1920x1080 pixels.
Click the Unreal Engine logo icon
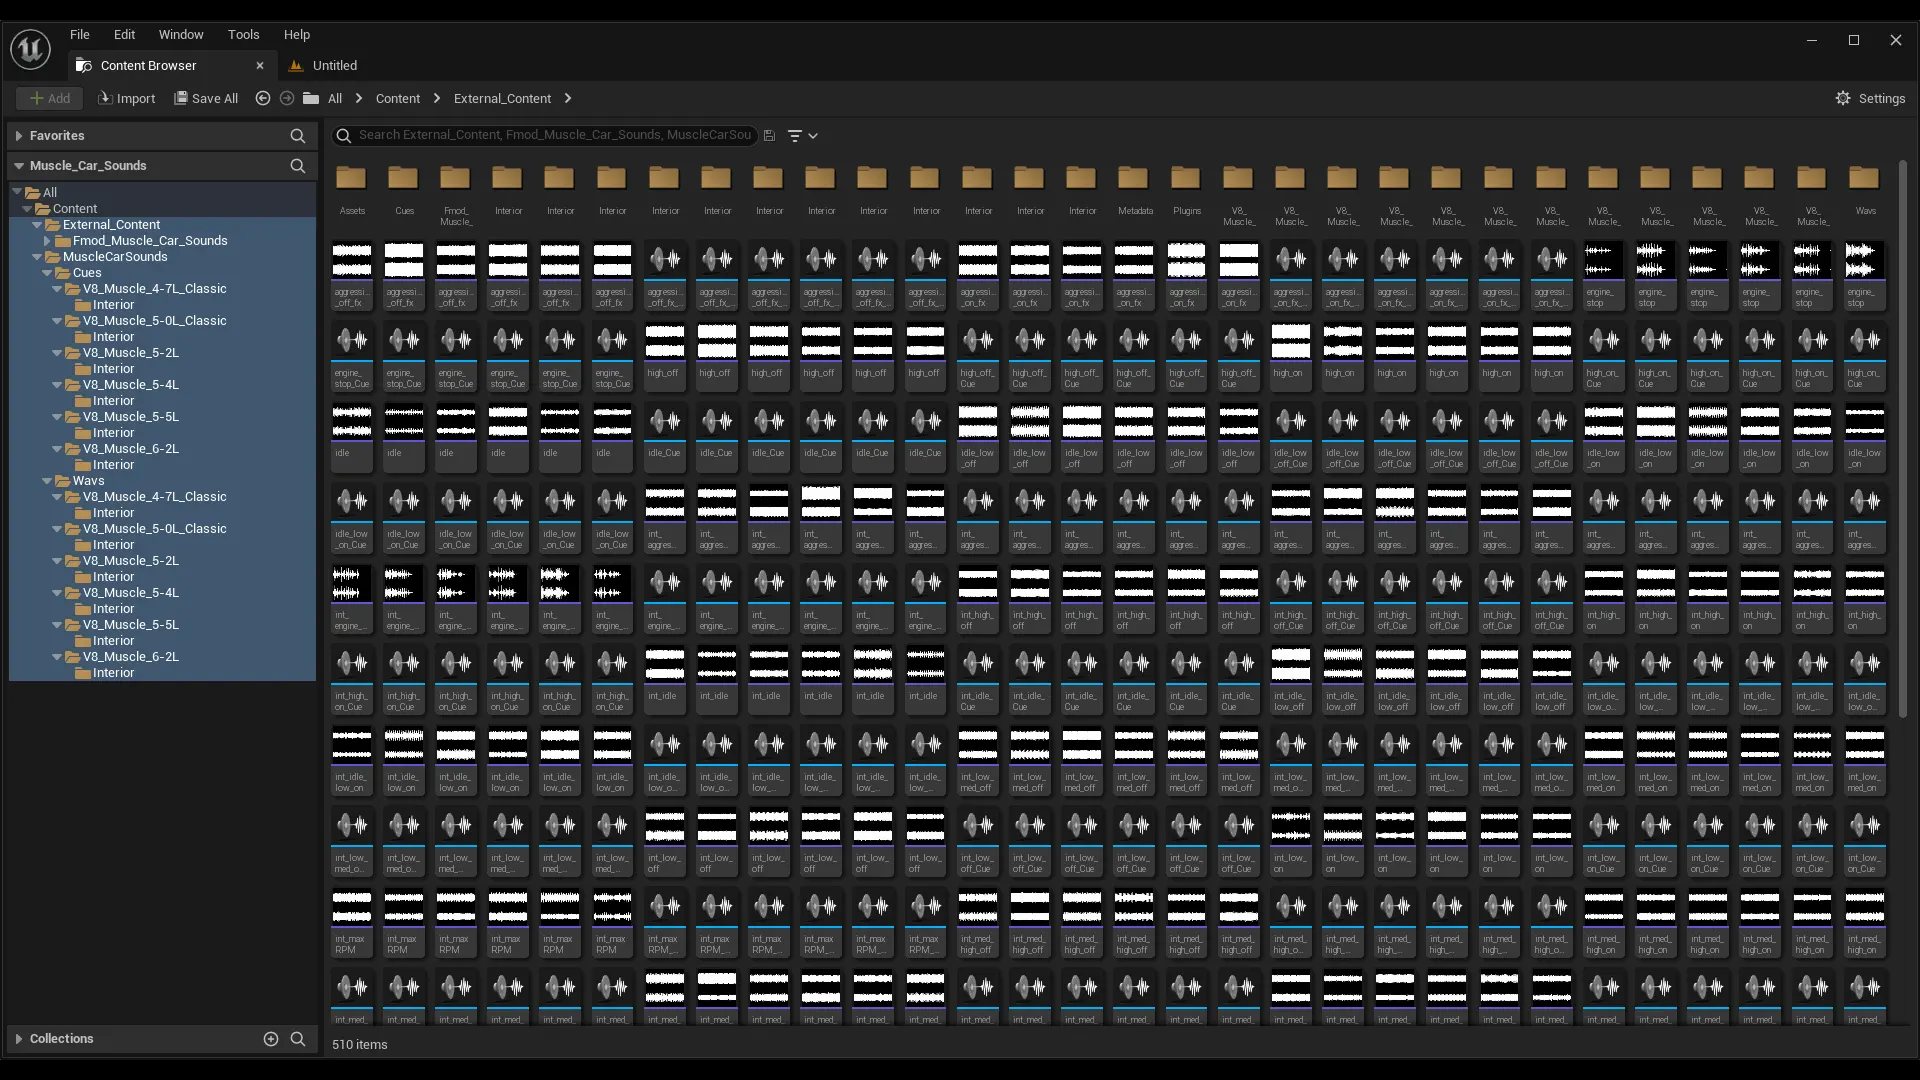30,48
